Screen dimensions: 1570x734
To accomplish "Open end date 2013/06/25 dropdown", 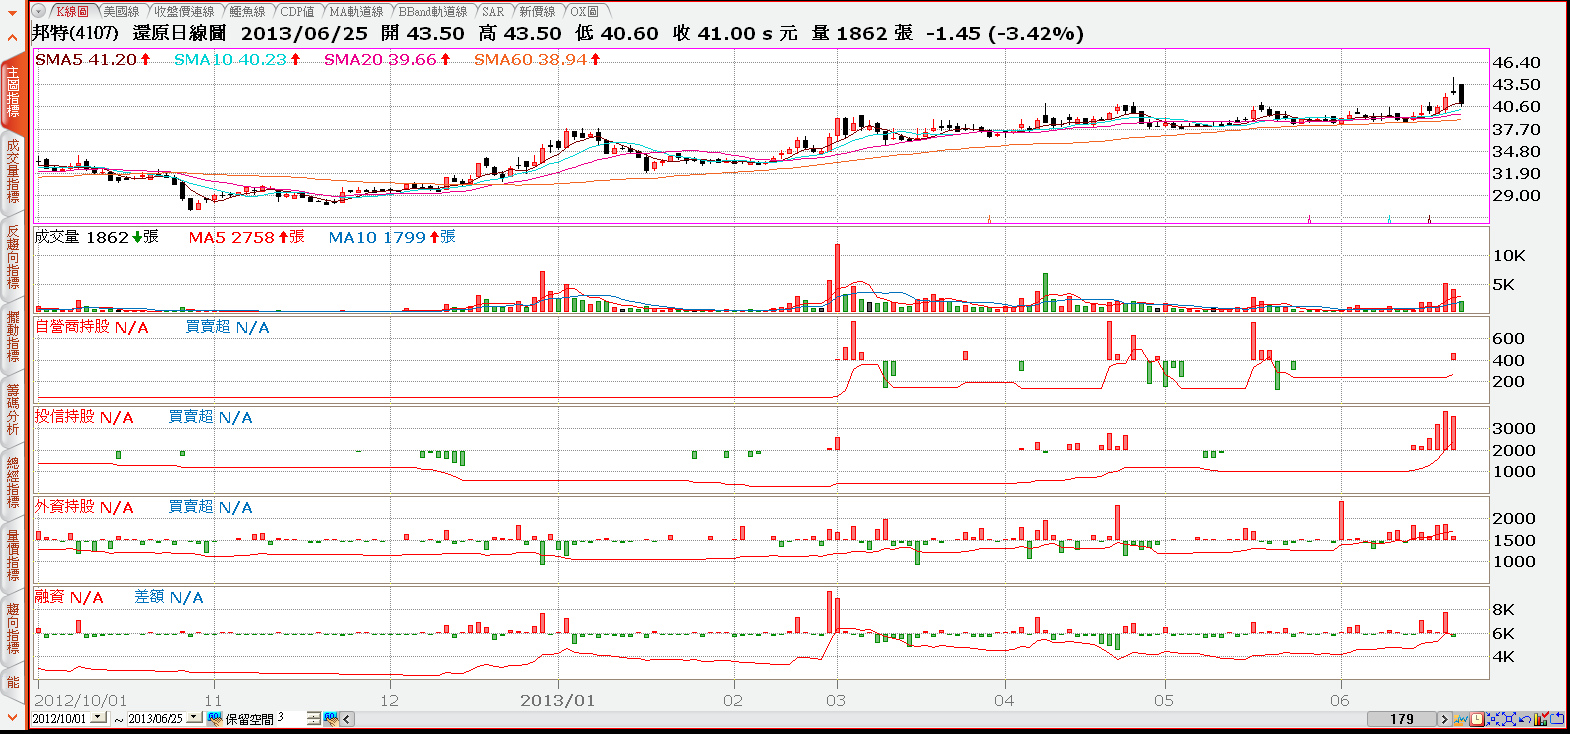I will coord(194,718).
